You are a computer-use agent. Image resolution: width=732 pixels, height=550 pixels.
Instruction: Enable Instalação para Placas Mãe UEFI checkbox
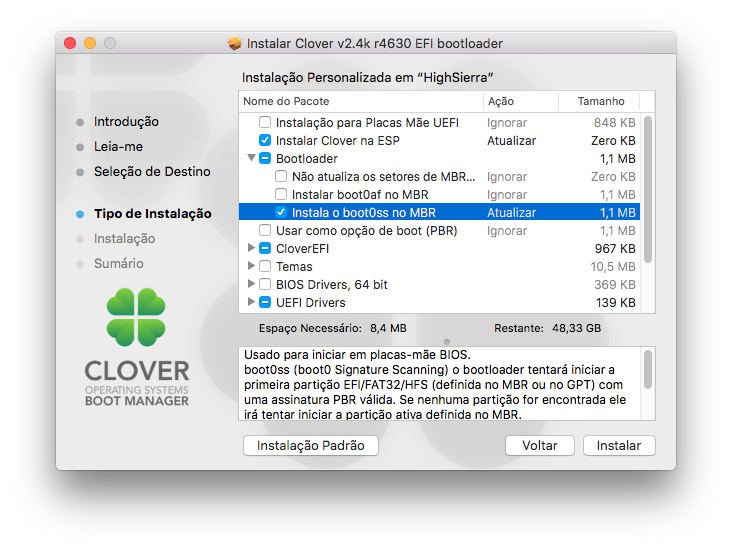tap(265, 123)
